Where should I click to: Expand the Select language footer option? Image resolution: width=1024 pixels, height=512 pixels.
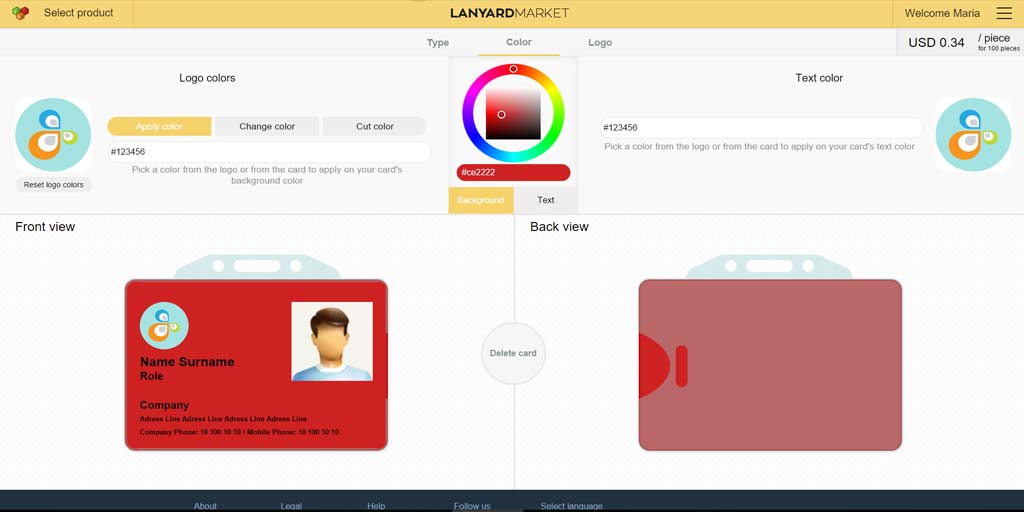[571, 506]
